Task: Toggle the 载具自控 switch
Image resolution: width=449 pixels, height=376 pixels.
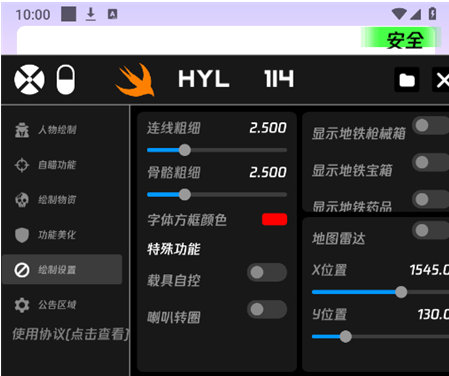Action: (x=267, y=273)
